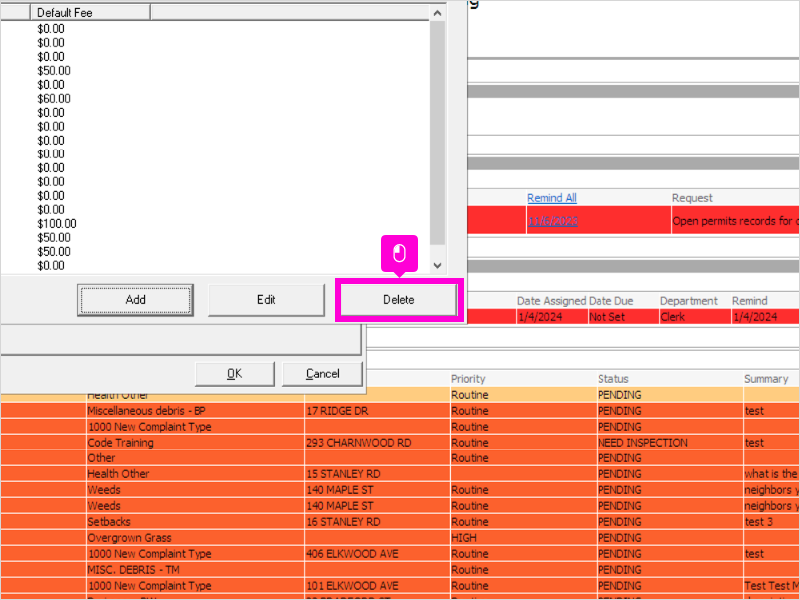Click the Department column header

click(688, 301)
